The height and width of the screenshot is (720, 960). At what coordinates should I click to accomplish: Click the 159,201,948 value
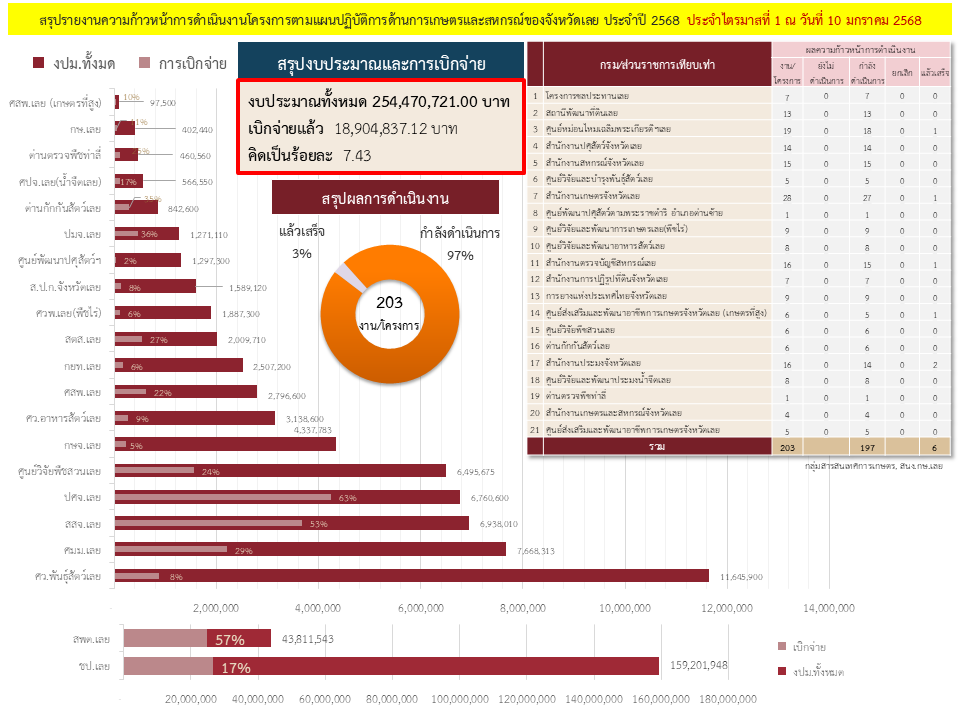pyautogui.click(x=699, y=665)
